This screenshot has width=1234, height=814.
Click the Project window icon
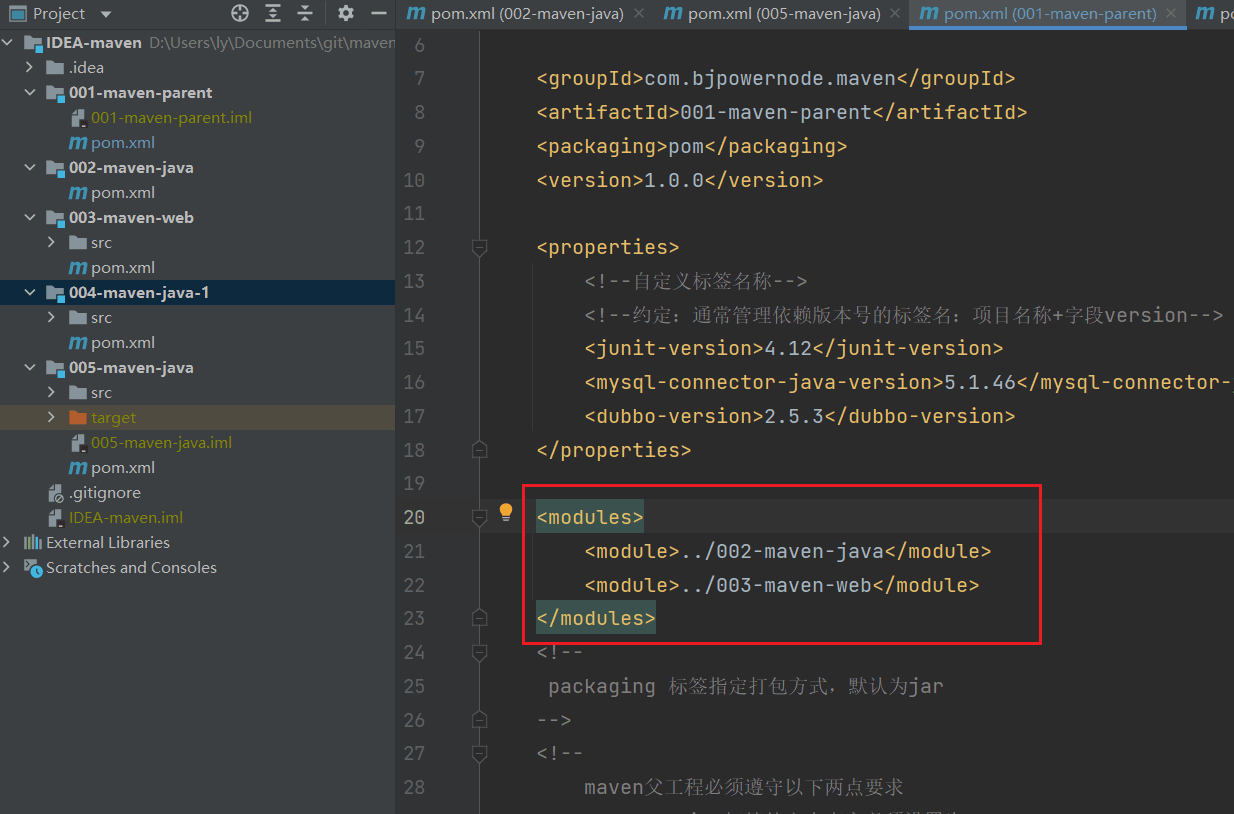pyautogui.click(x=17, y=14)
